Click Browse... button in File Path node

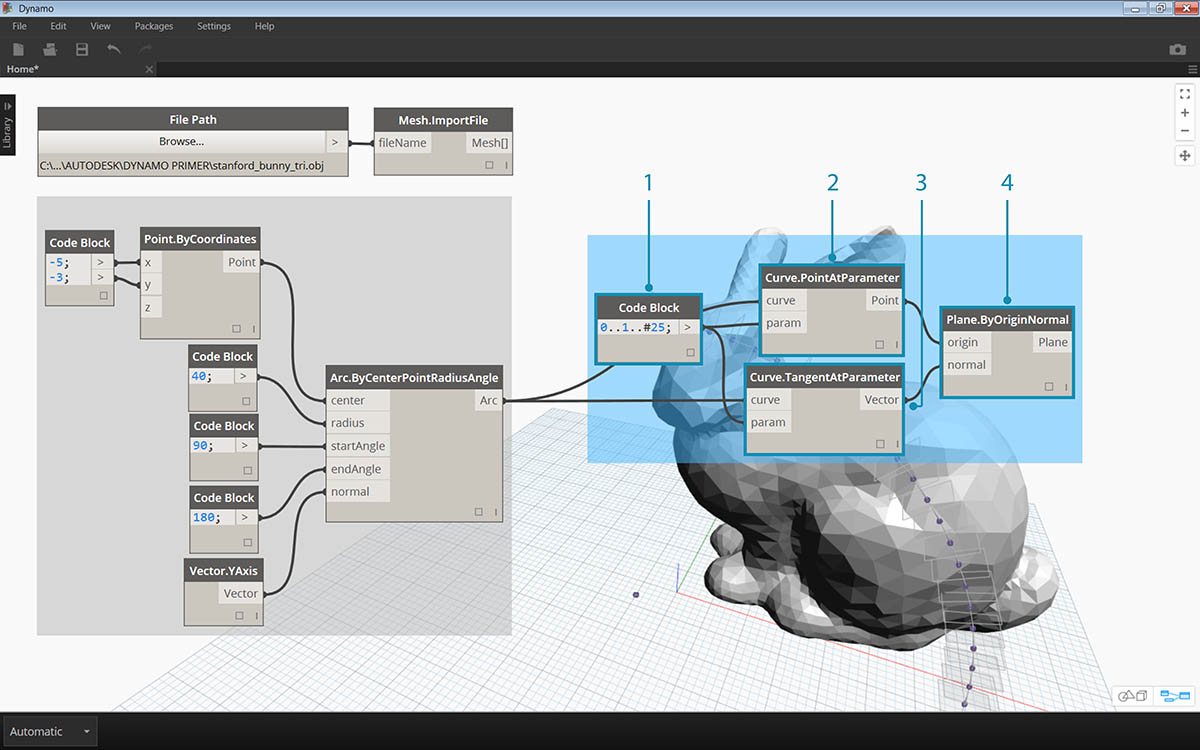coord(181,142)
